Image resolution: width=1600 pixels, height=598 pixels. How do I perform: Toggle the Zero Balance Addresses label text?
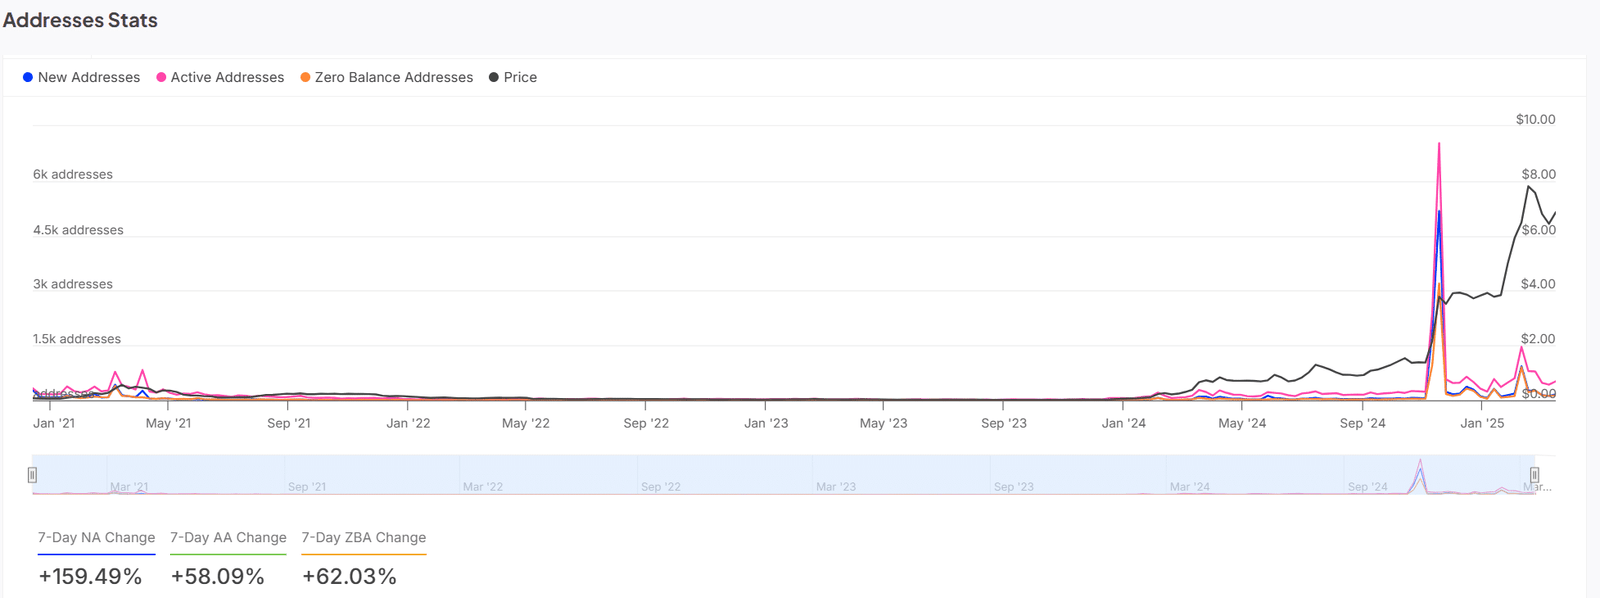394,77
